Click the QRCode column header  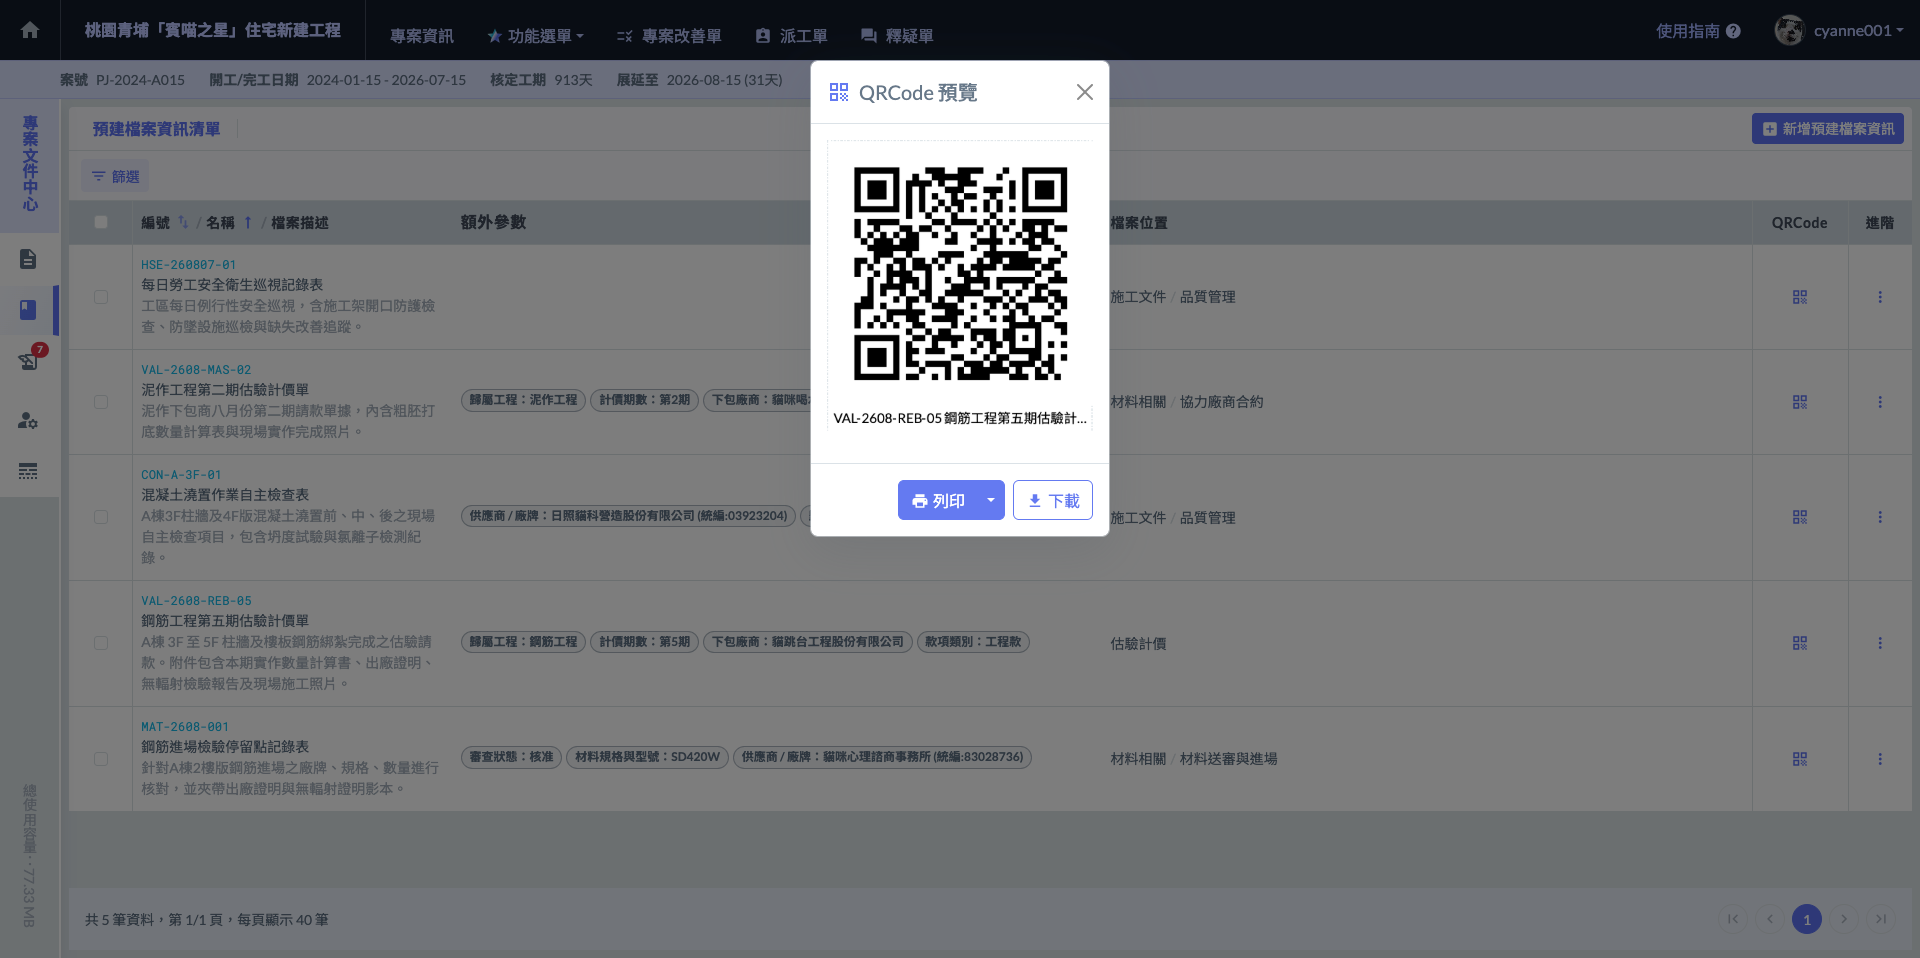pyautogui.click(x=1800, y=223)
